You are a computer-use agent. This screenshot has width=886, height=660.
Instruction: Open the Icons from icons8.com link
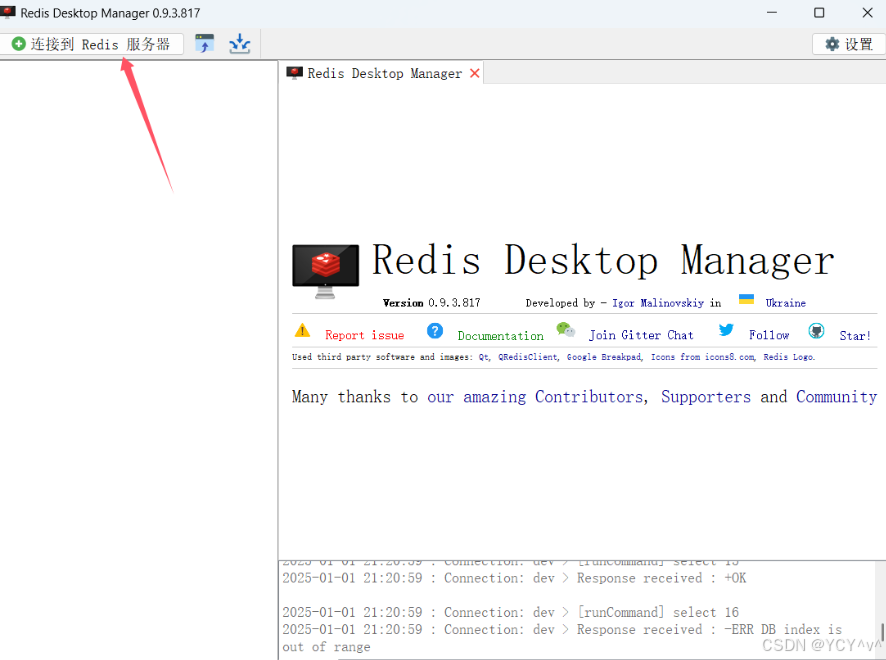point(703,357)
